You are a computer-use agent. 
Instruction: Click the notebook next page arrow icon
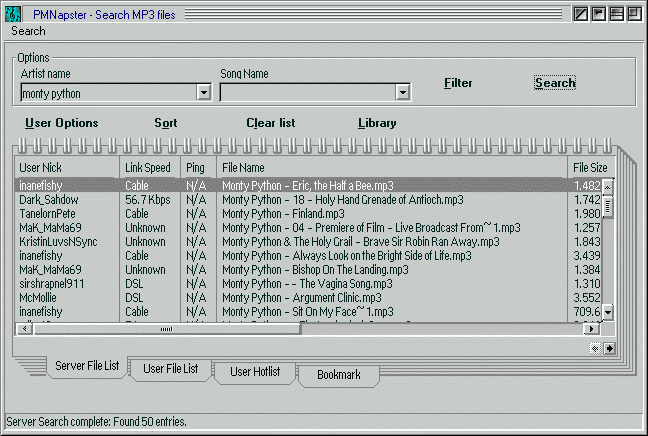[610, 349]
